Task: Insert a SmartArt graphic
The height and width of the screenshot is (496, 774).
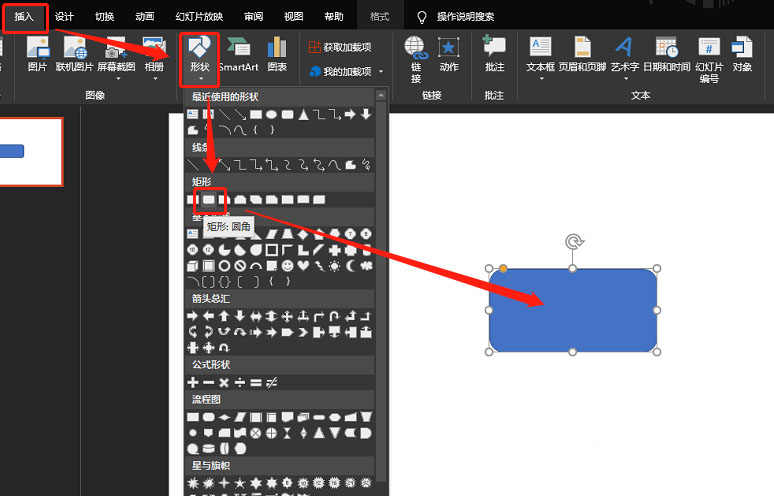Action: pyautogui.click(x=239, y=54)
